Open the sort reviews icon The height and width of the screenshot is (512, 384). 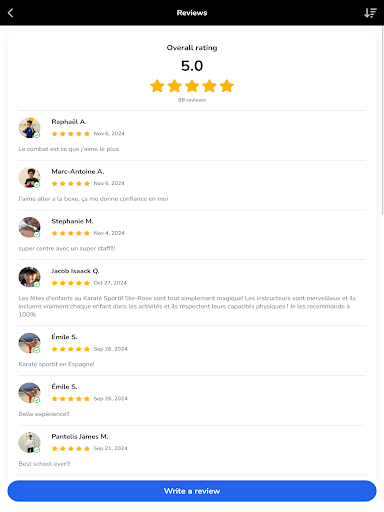[370, 13]
